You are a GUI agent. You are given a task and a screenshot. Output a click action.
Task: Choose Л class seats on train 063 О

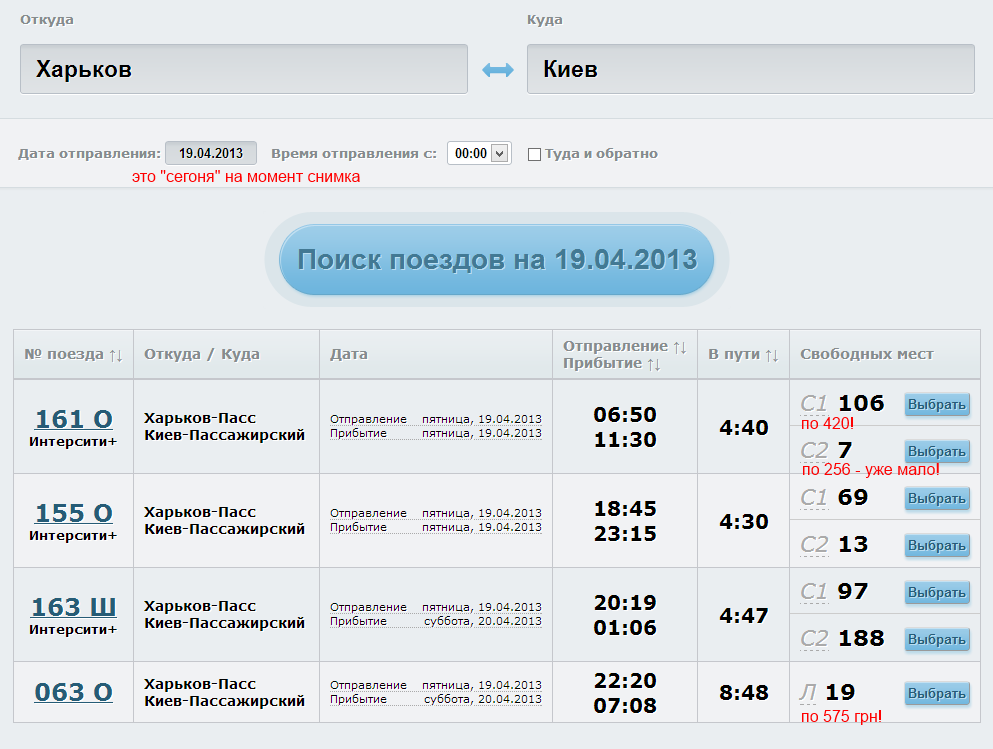point(937,693)
